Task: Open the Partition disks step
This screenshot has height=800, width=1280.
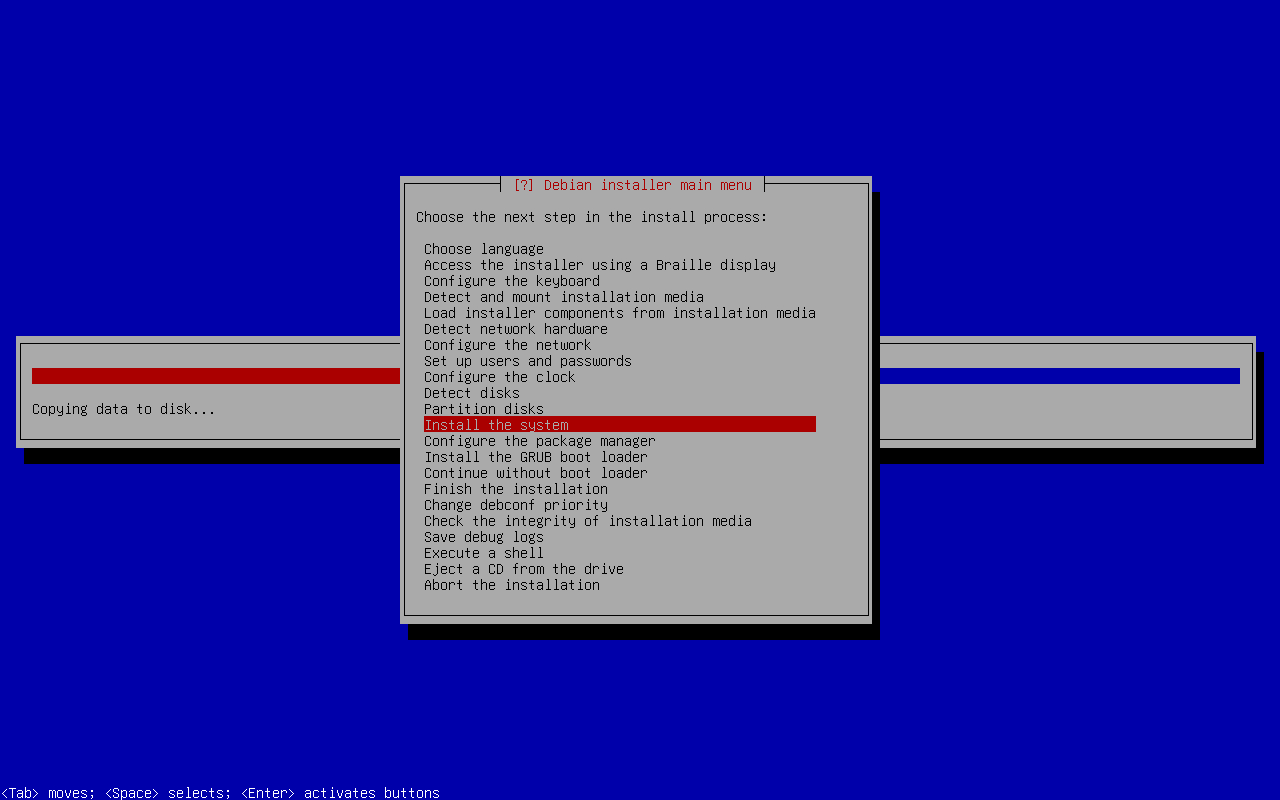Action: click(483, 409)
